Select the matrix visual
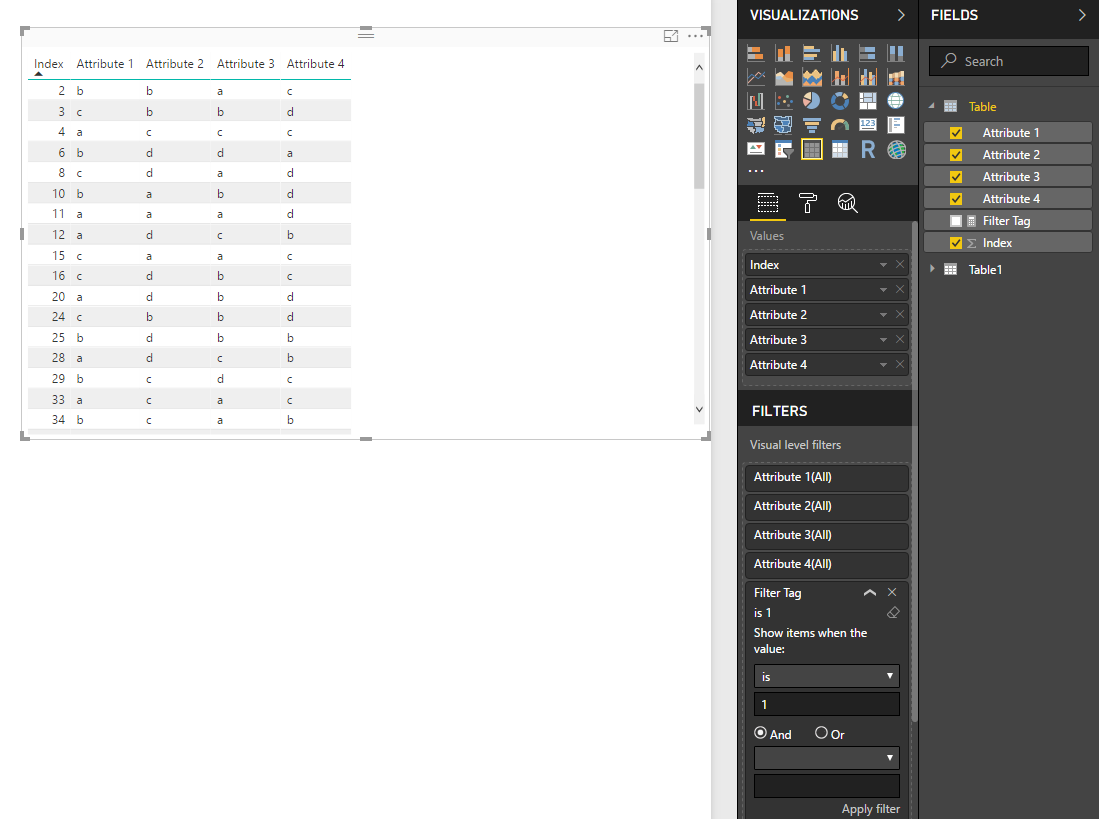The width and height of the screenshot is (1099, 819). point(840,149)
